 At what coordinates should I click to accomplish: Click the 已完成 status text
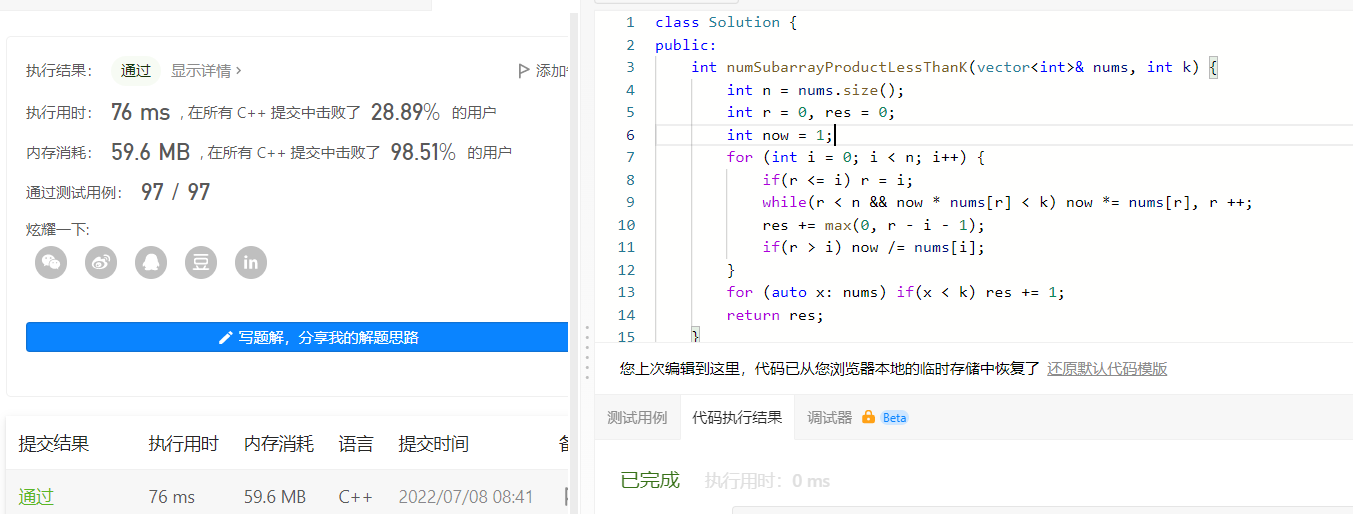coord(650,481)
